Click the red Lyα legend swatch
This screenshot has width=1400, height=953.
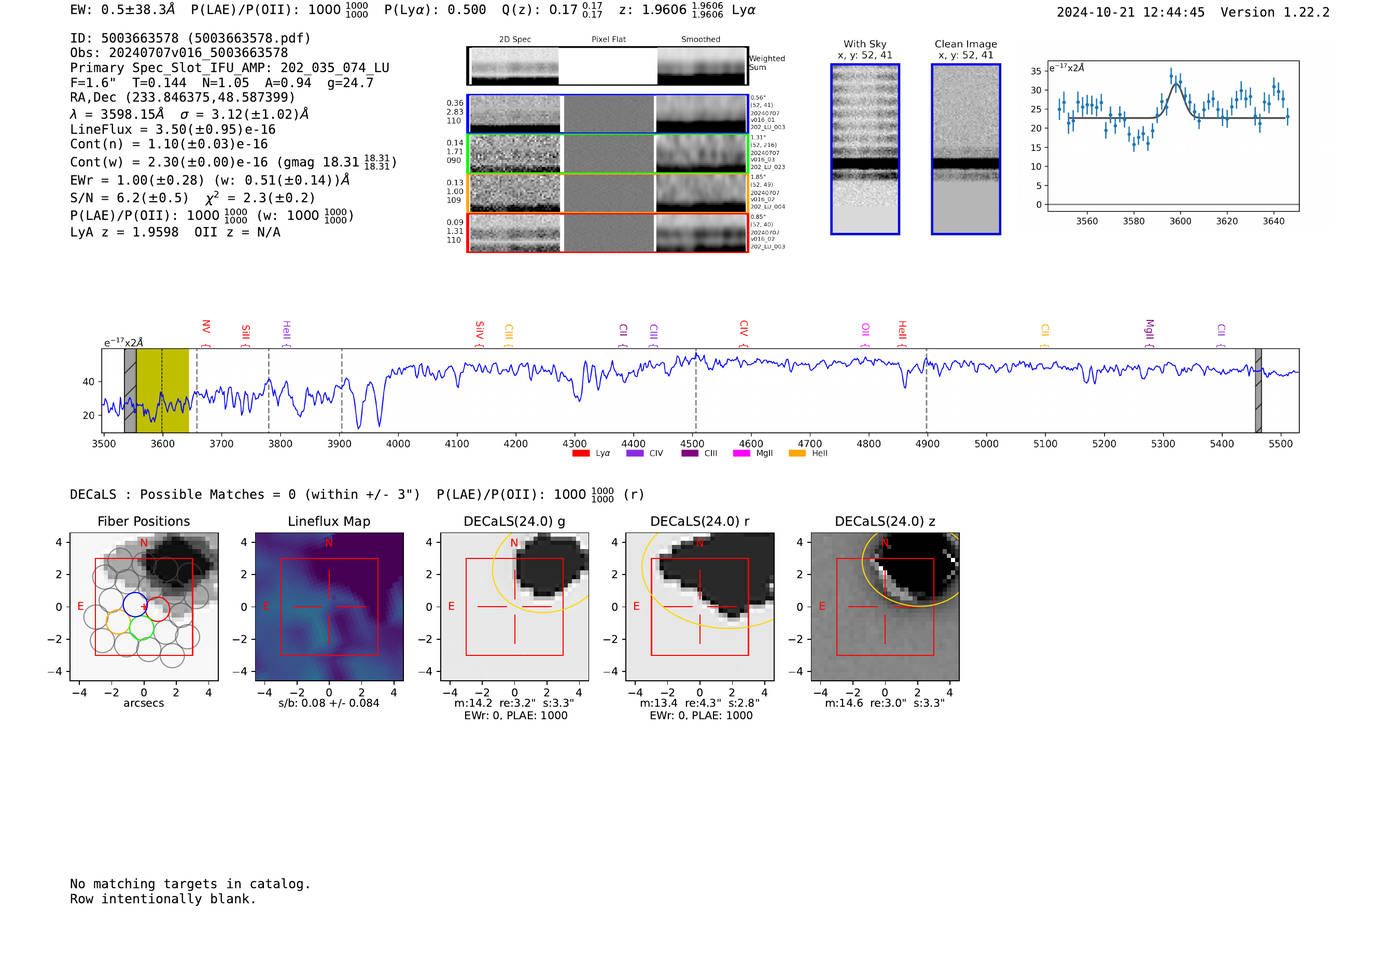tap(580, 453)
